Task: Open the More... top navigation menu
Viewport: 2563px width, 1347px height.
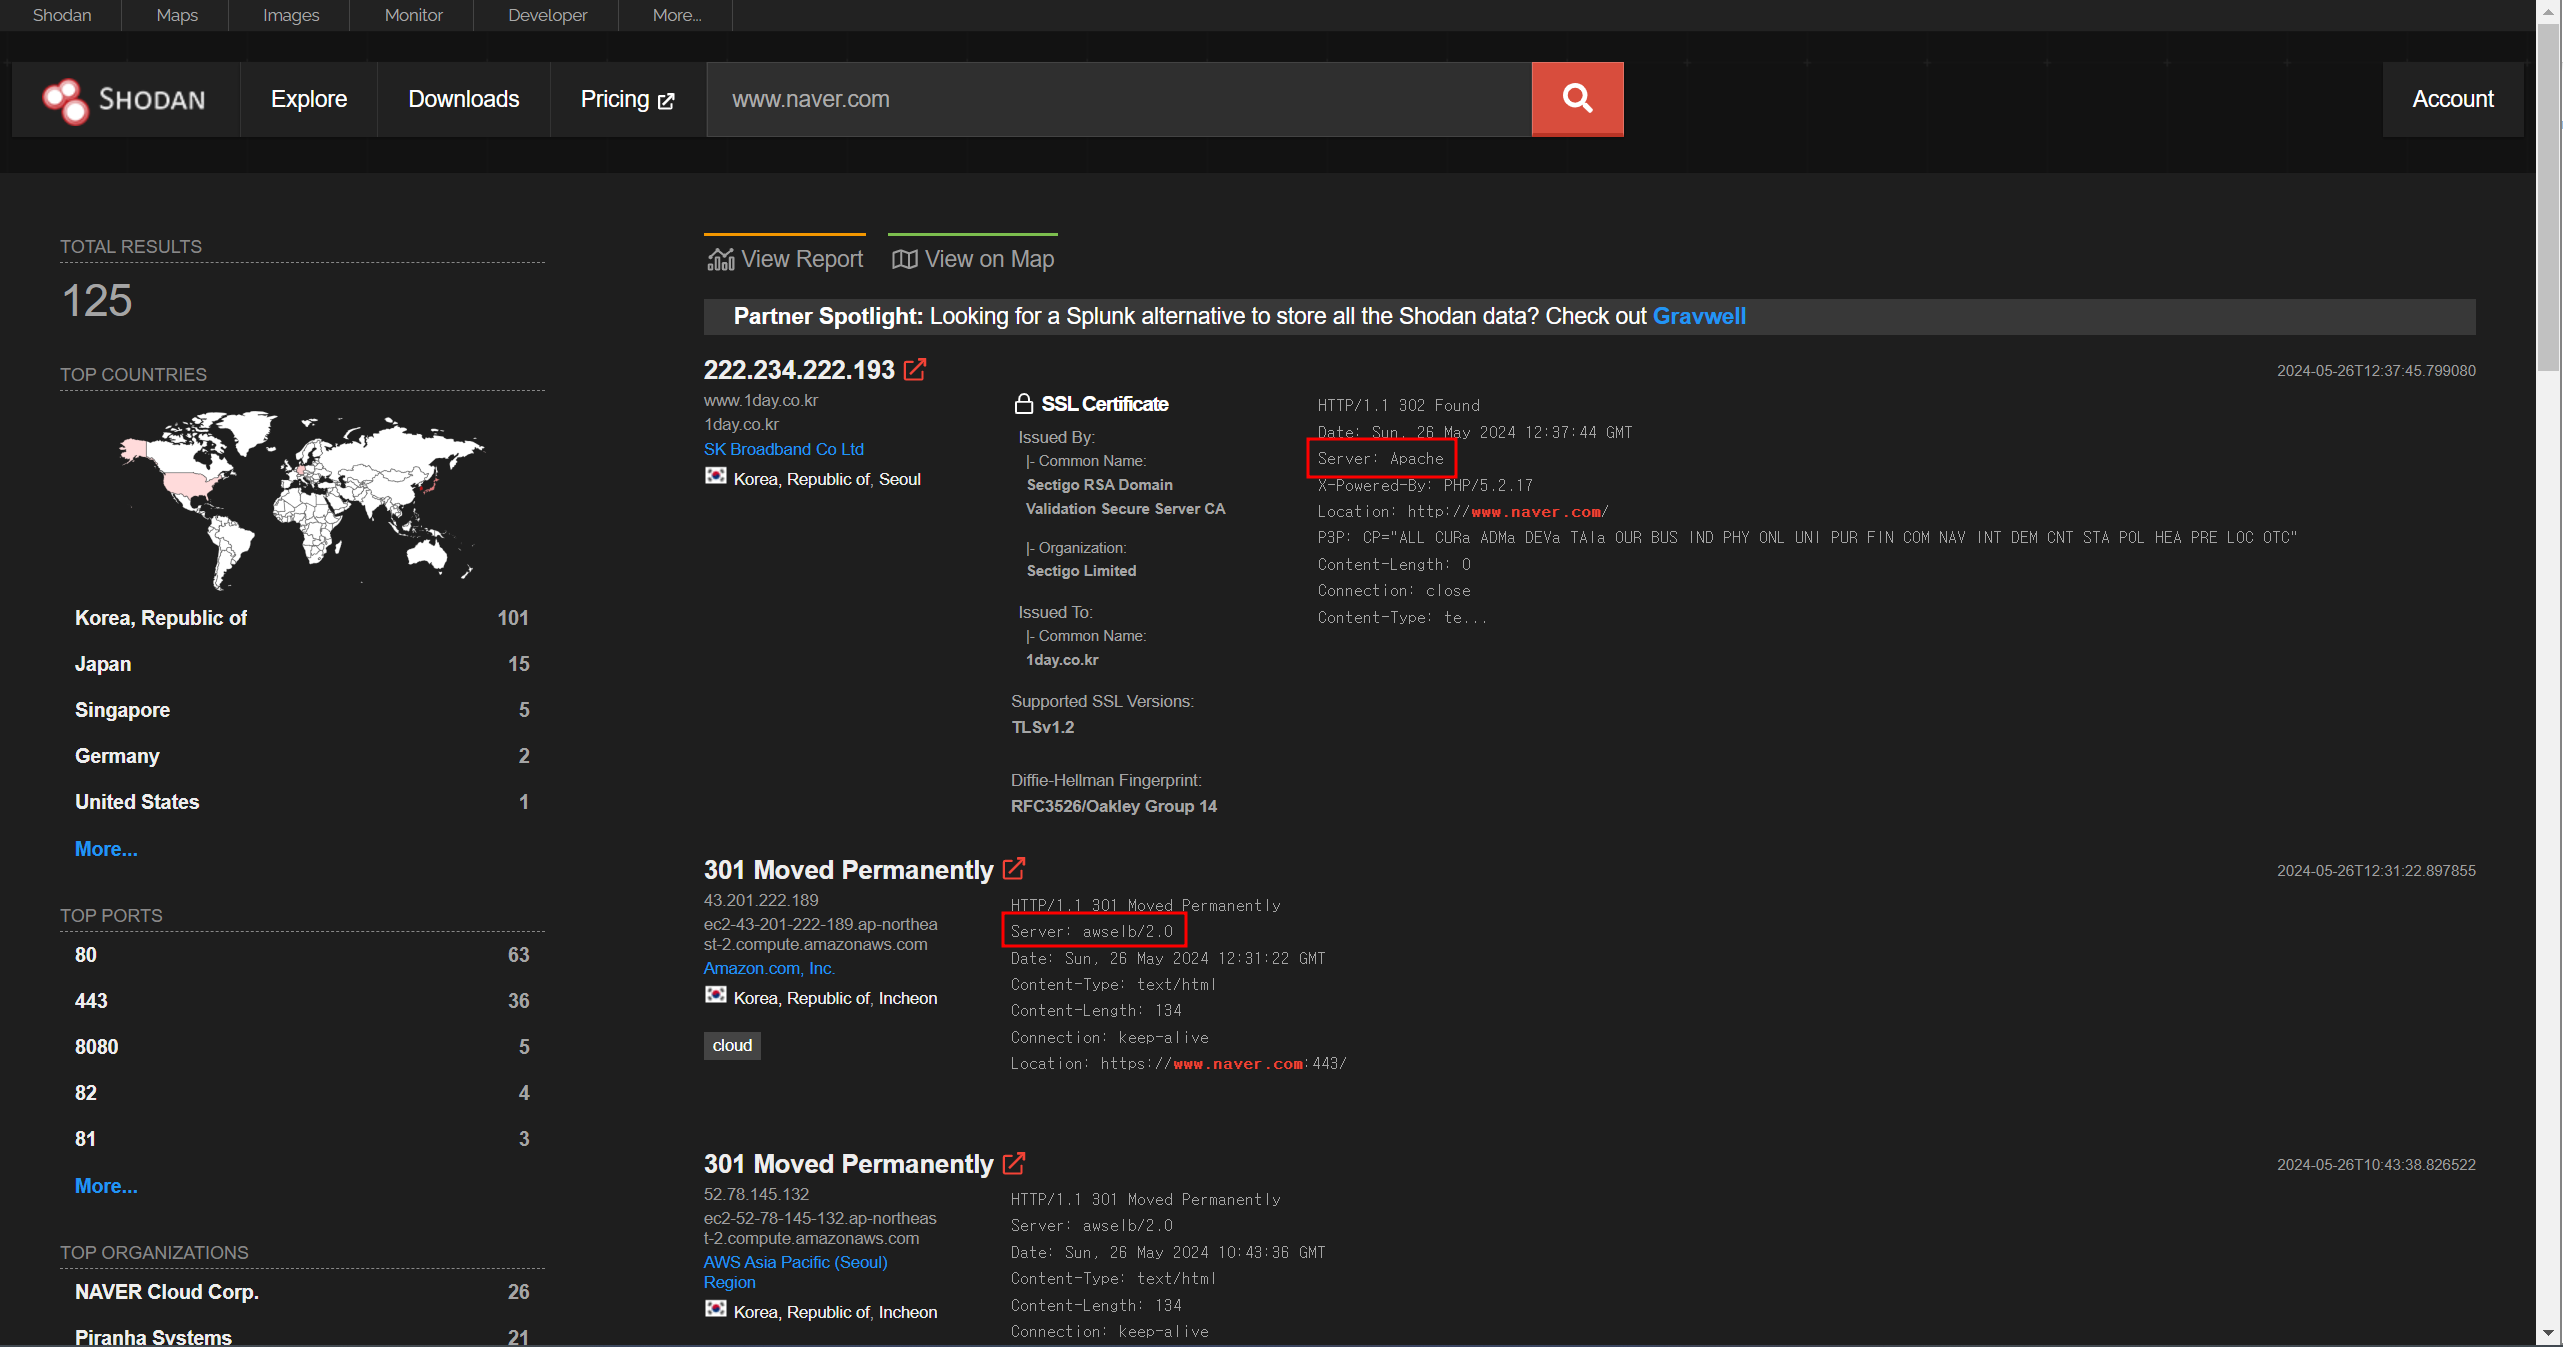Action: pyautogui.click(x=676, y=15)
